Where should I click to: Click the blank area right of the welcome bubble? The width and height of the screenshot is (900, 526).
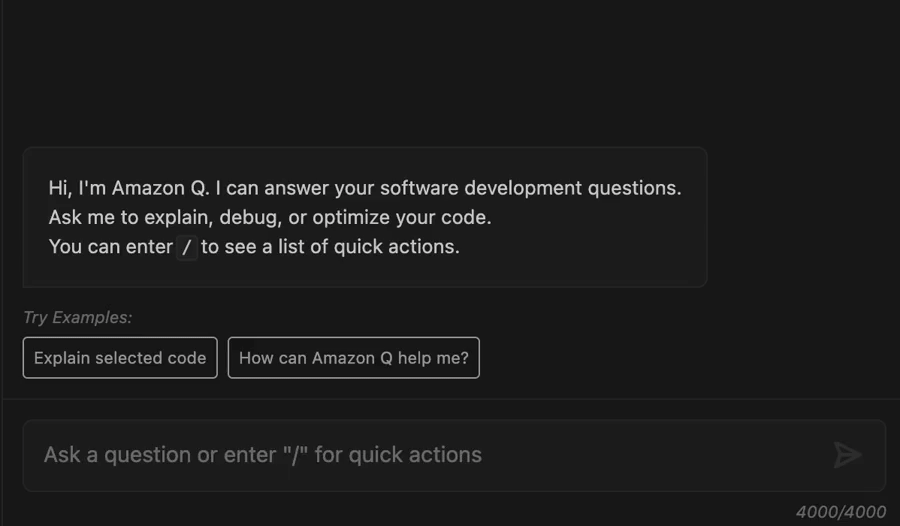tap(804, 217)
